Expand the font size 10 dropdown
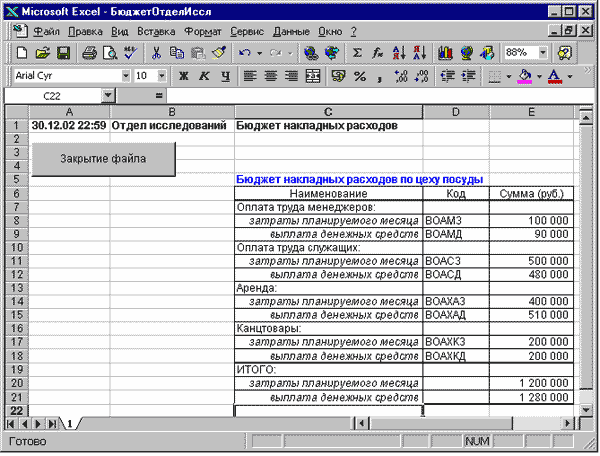600x456 pixels. [162, 76]
